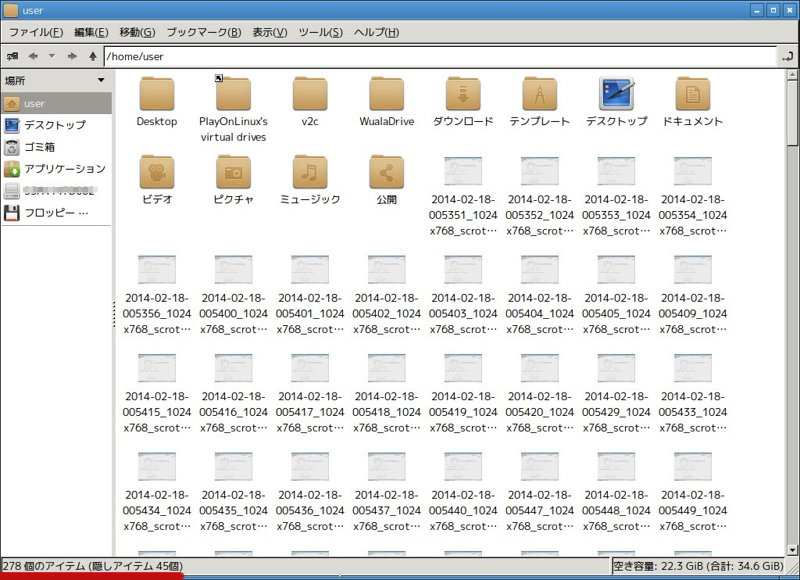Go back with the left arrow button
This screenshot has height=580, width=800.
coord(33,56)
